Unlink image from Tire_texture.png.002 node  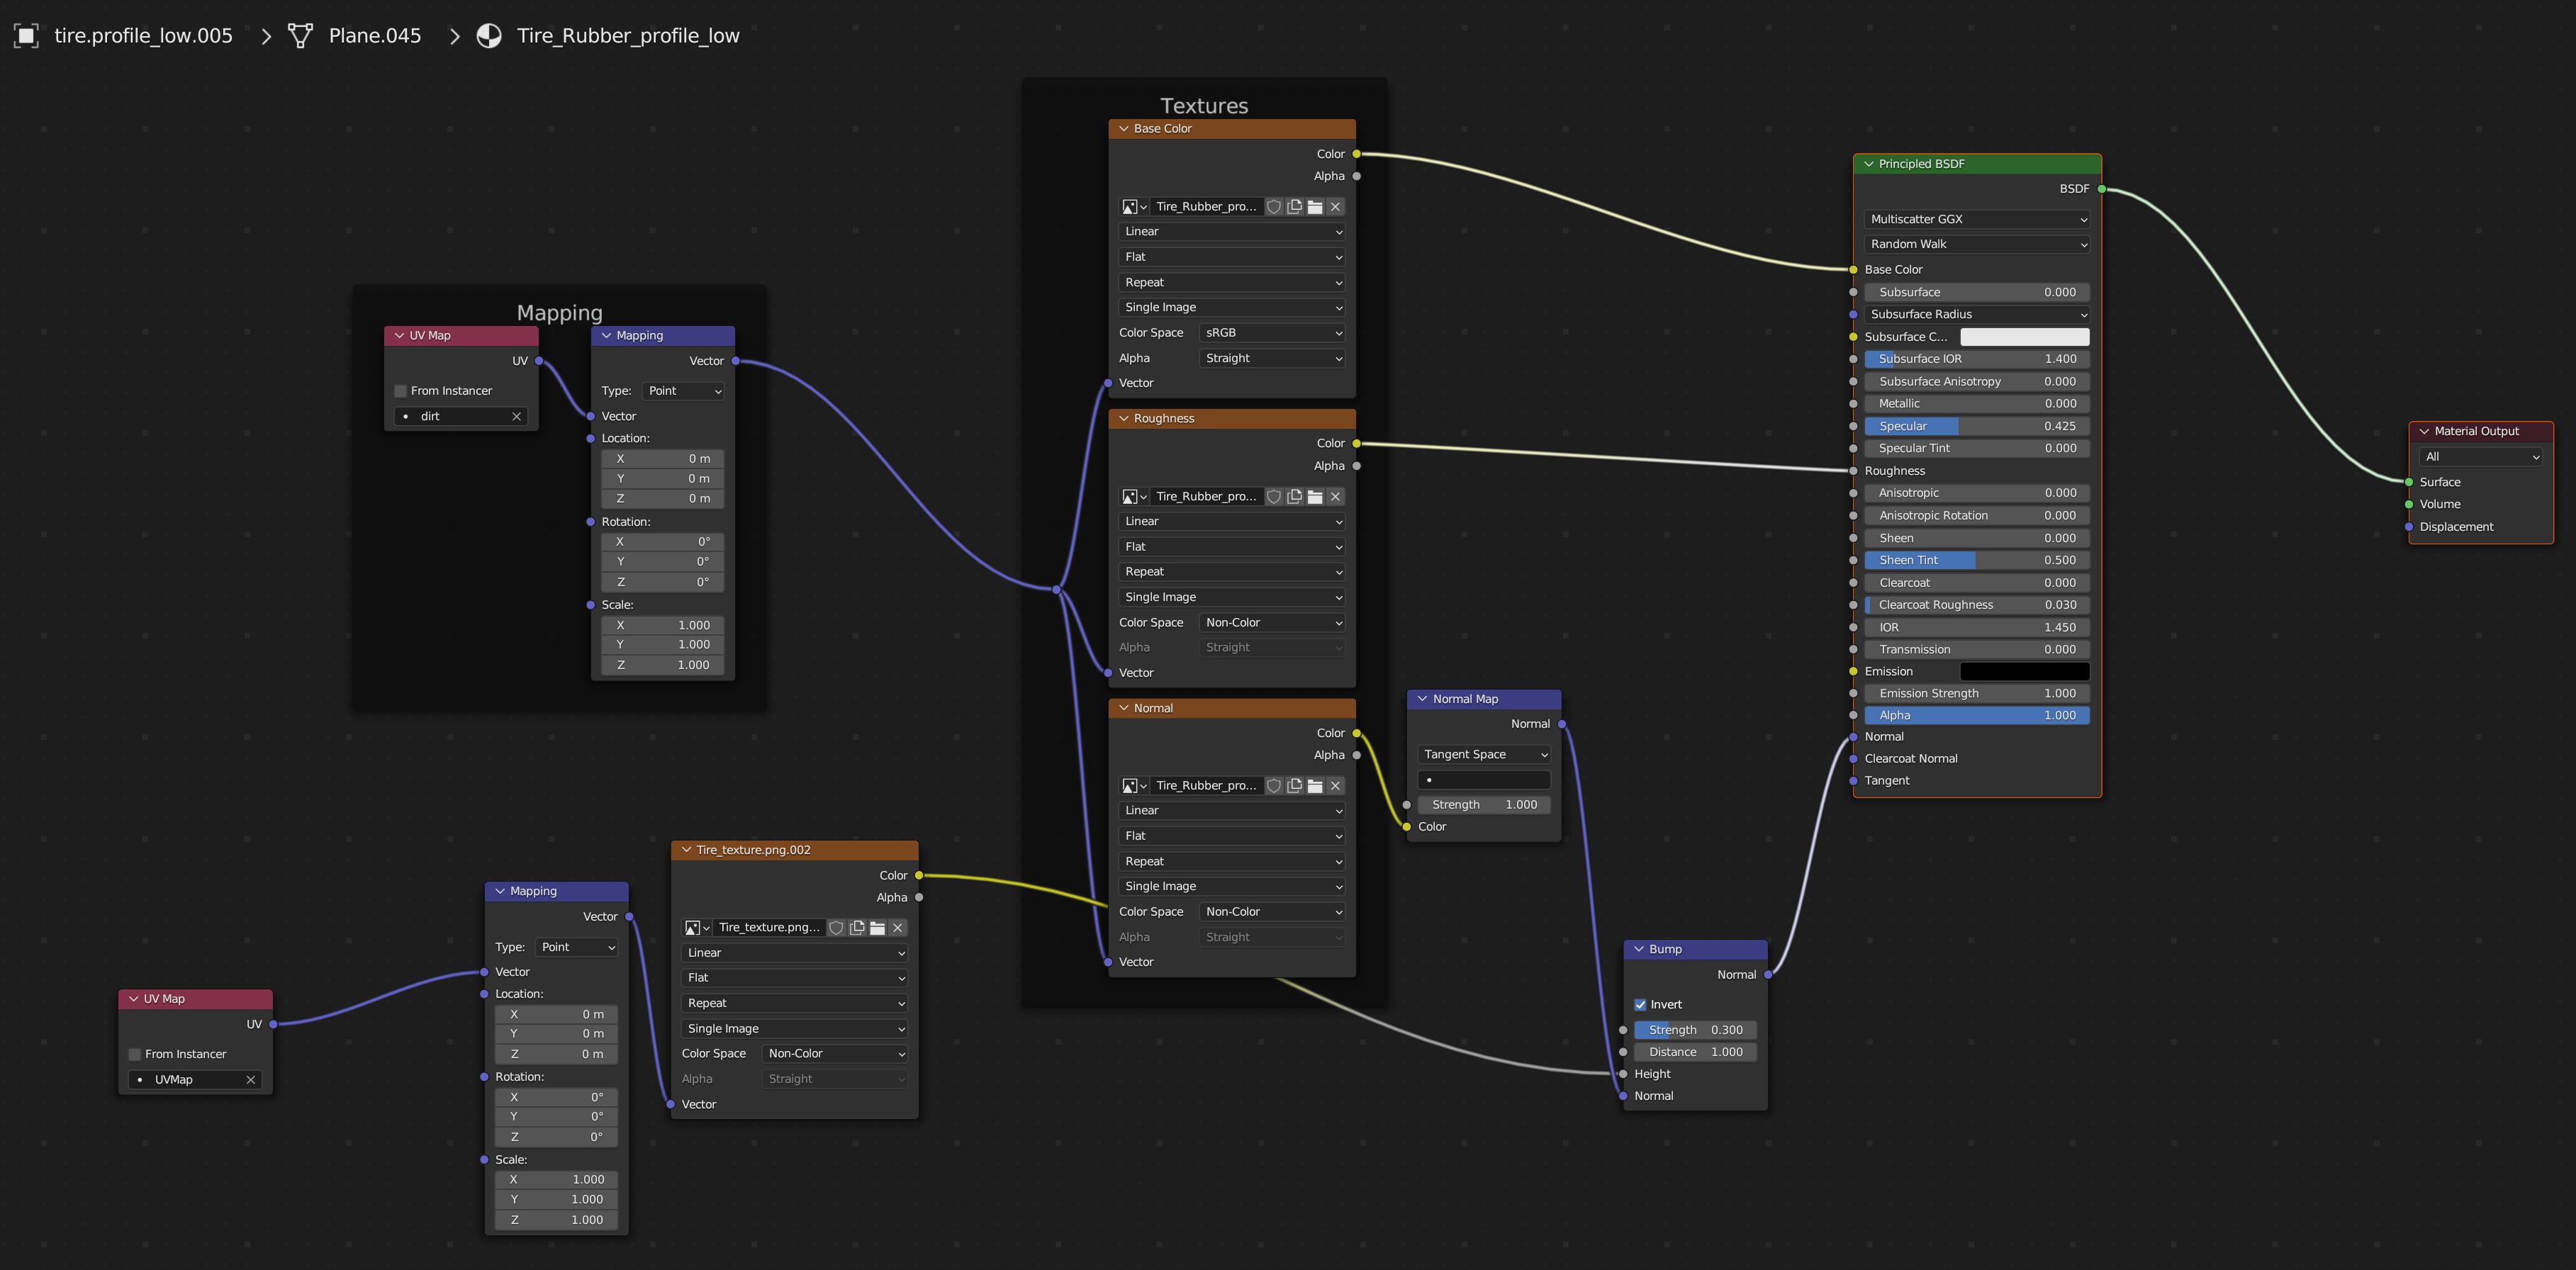click(x=898, y=928)
